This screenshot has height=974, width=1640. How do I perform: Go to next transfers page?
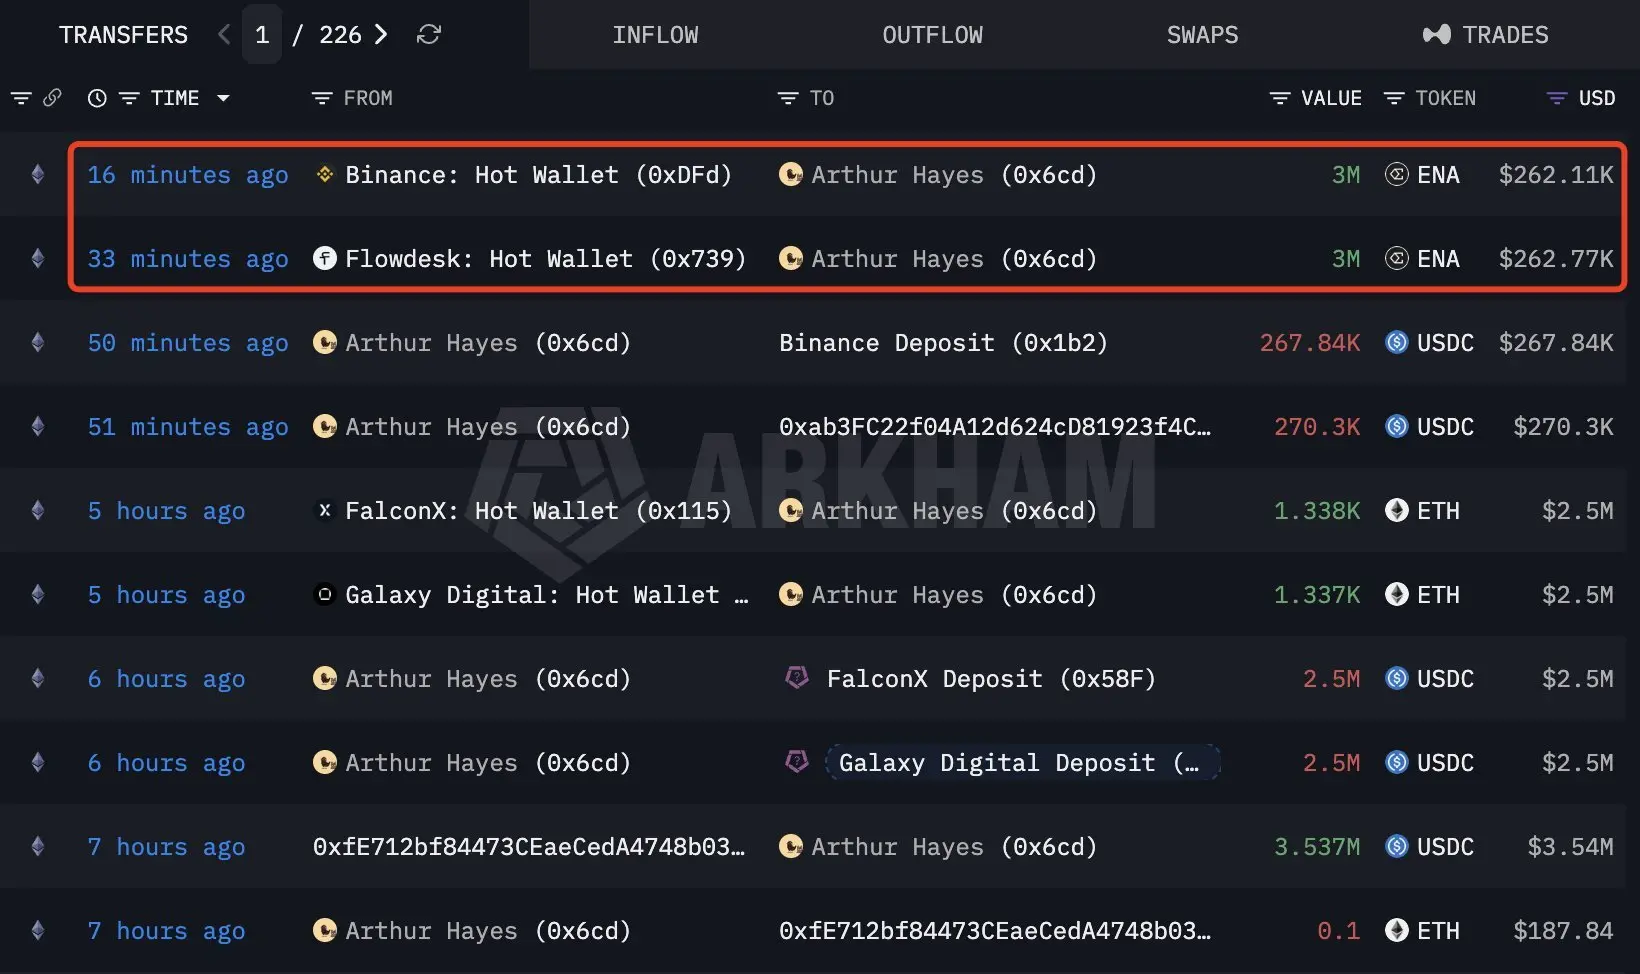tap(381, 35)
